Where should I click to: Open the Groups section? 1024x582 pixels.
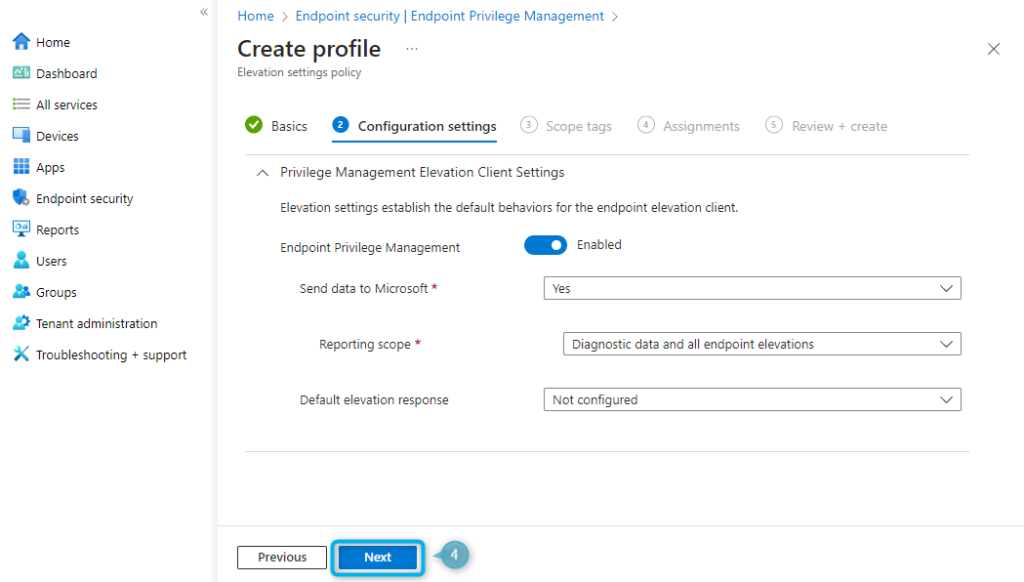(19, 291)
